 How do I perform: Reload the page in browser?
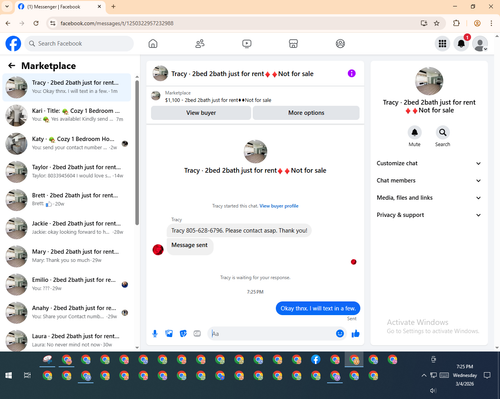tap(36, 23)
